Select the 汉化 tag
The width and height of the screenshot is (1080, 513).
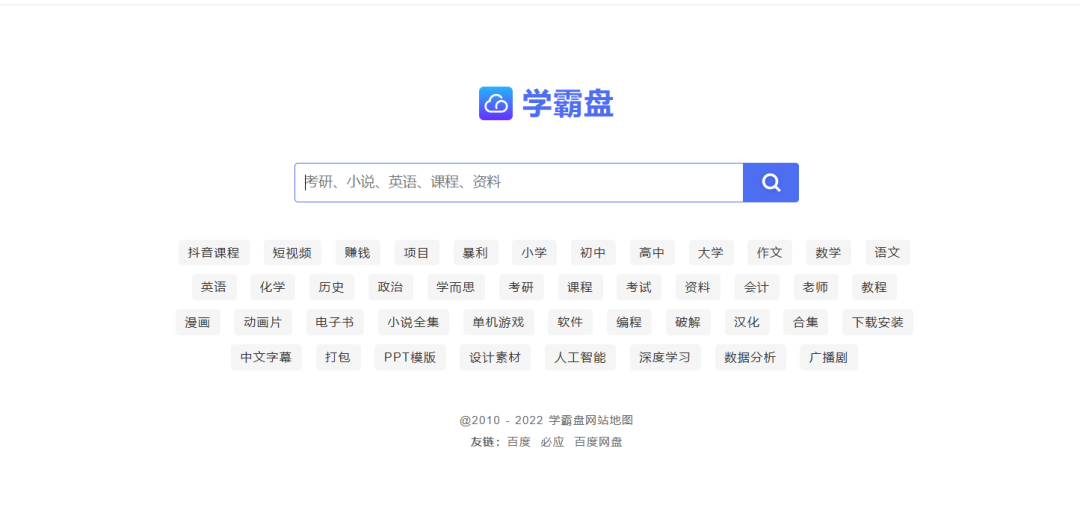(747, 322)
